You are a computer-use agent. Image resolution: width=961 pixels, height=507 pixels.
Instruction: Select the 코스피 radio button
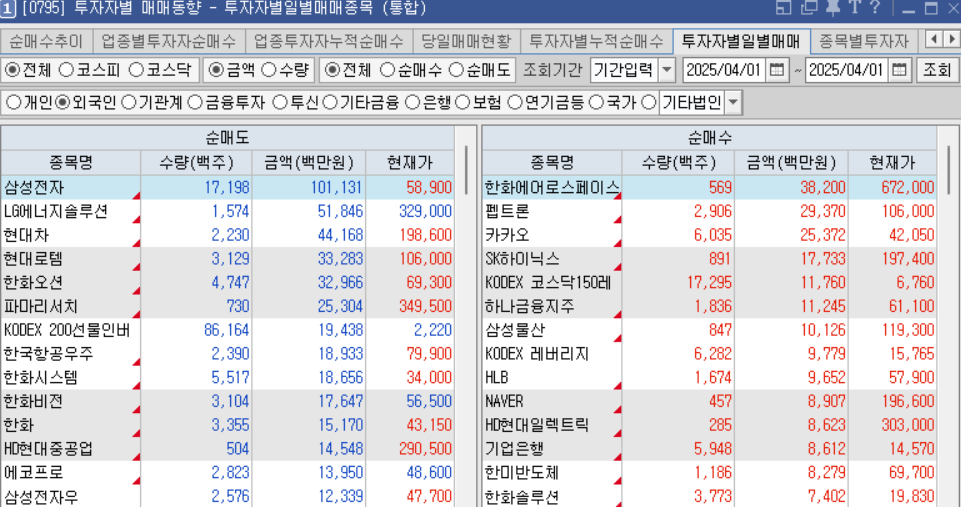tap(66, 70)
